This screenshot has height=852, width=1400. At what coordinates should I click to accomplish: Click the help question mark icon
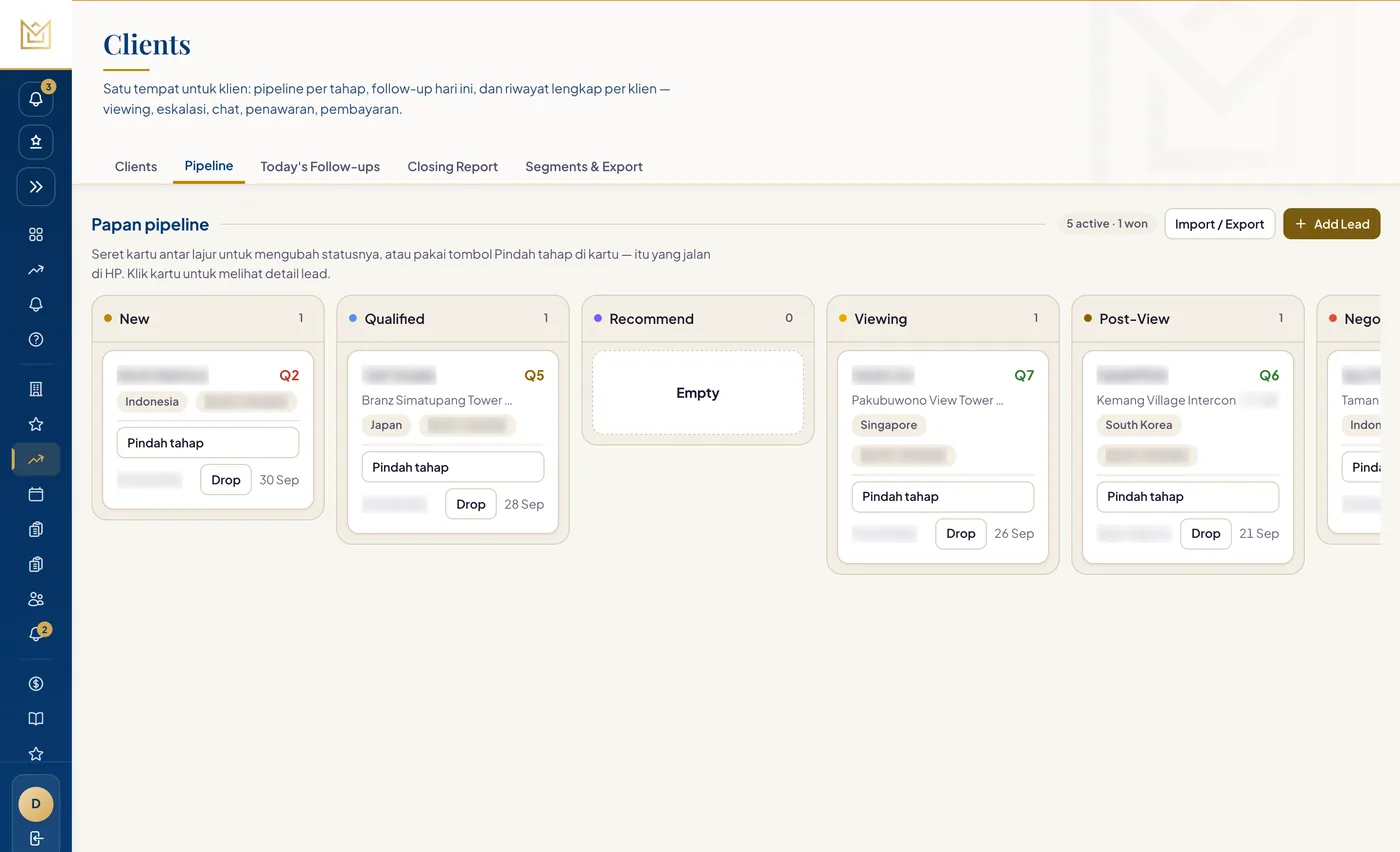tap(36, 339)
